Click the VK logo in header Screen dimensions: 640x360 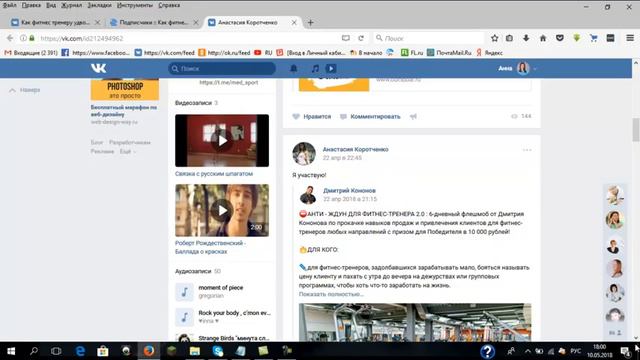(x=98, y=68)
